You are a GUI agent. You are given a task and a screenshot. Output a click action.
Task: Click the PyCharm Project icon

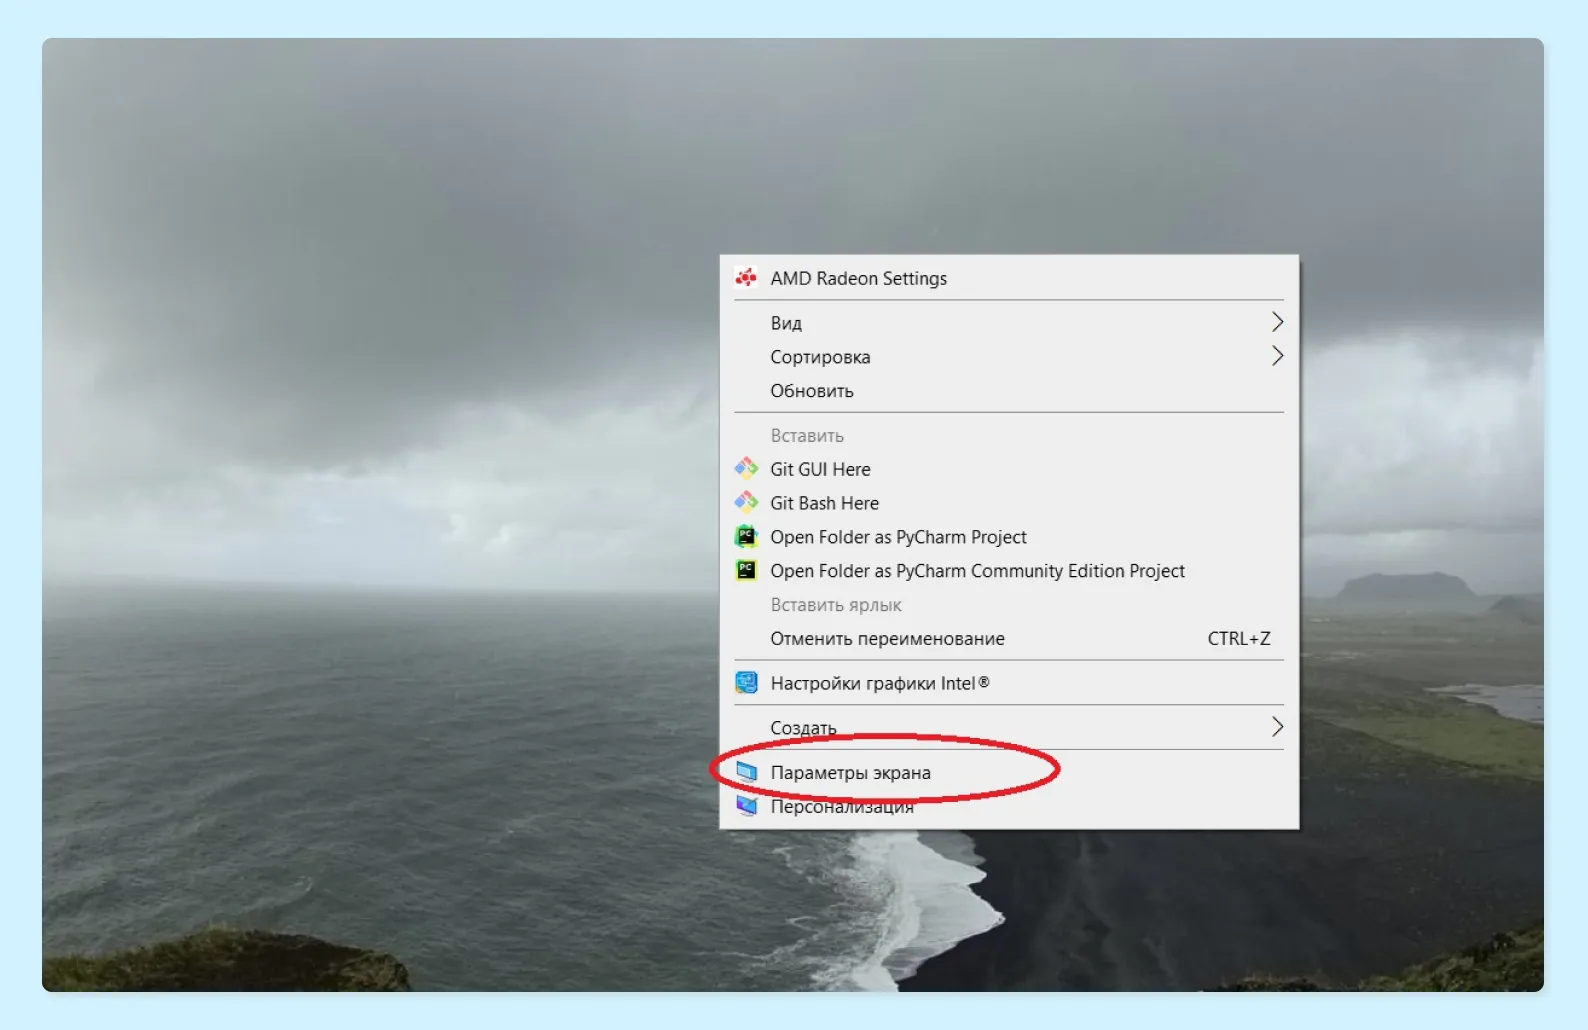(x=746, y=536)
